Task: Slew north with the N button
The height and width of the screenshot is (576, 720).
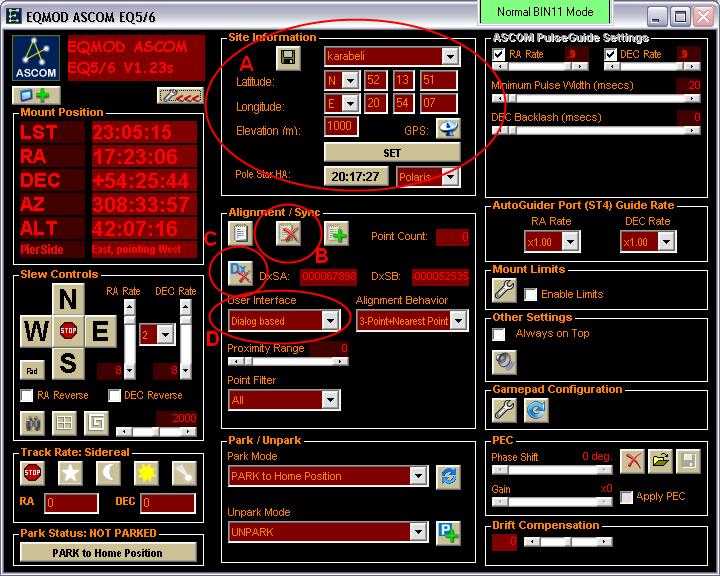Action: tap(68, 299)
